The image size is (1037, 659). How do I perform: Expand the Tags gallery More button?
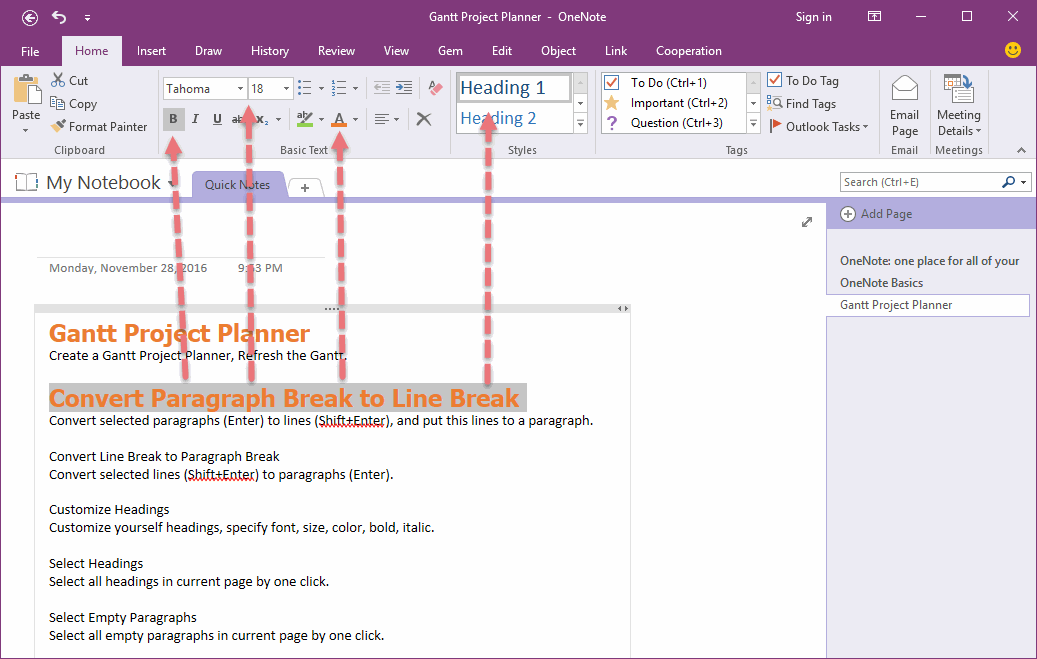click(x=753, y=124)
